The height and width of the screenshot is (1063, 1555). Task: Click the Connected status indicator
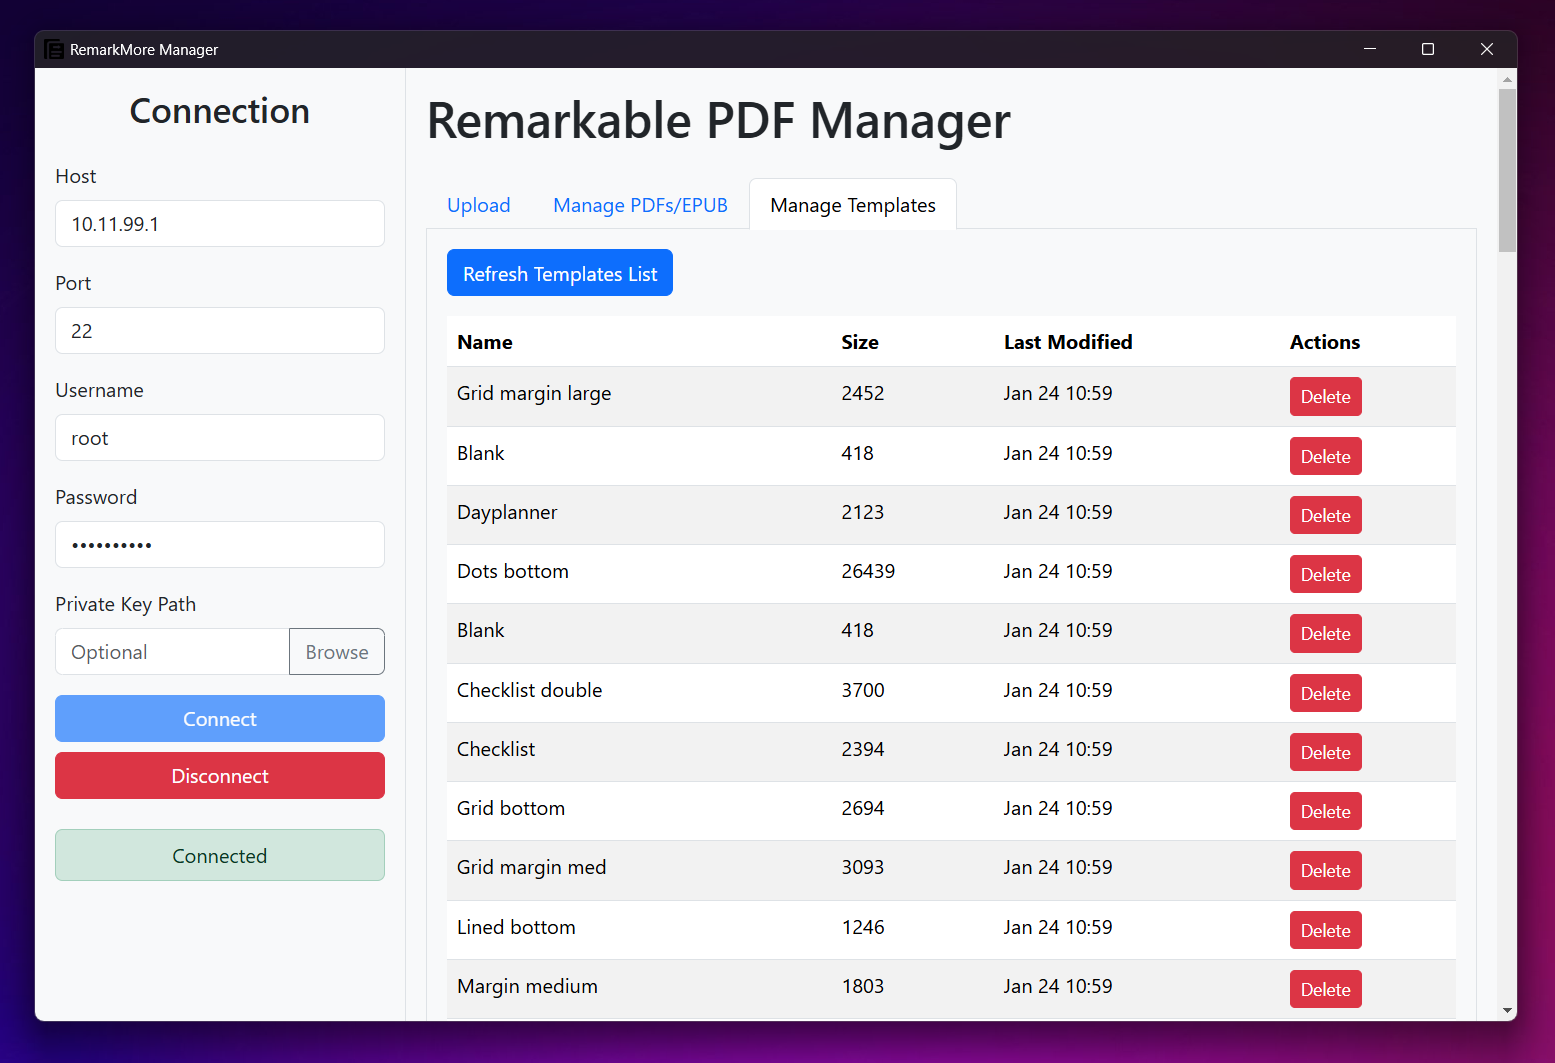click(219, 855)
